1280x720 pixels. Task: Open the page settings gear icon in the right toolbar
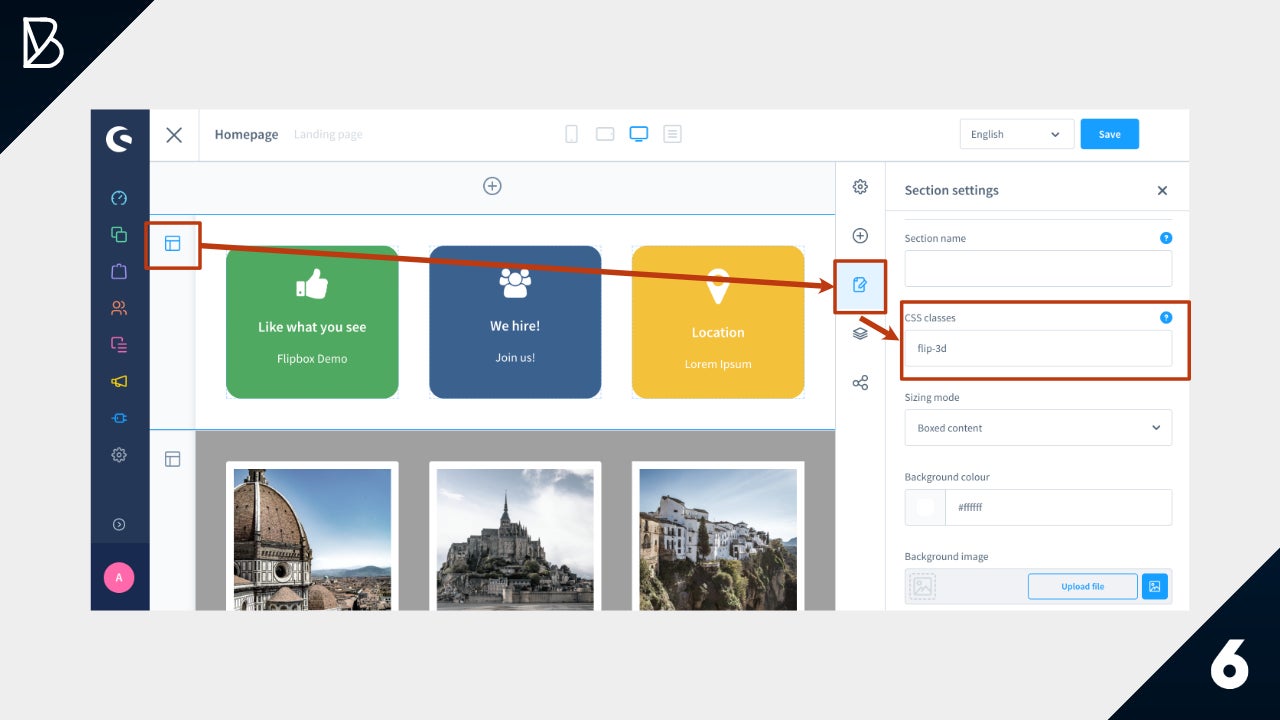[x=860, y=187]
